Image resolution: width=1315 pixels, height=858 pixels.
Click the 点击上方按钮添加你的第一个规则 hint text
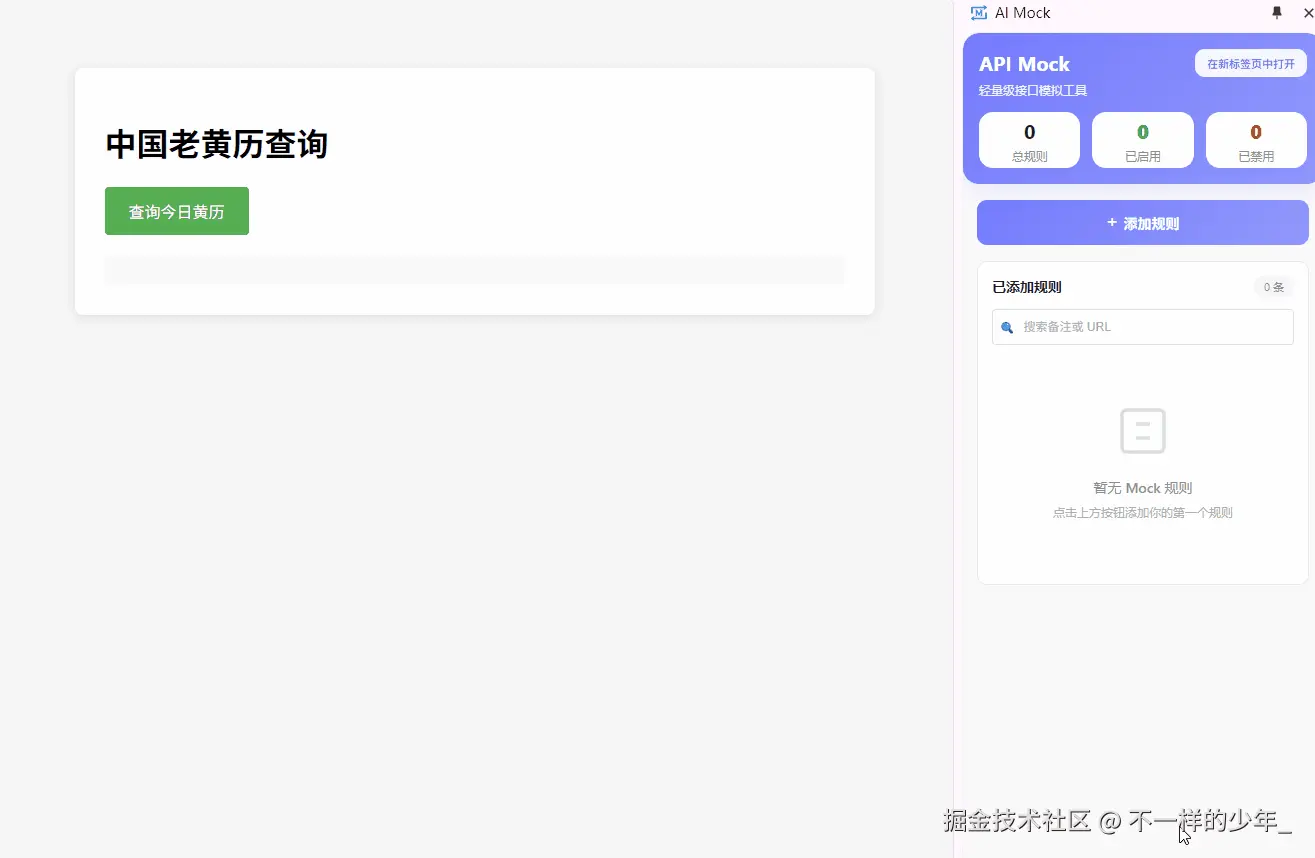coord(1142,512)
